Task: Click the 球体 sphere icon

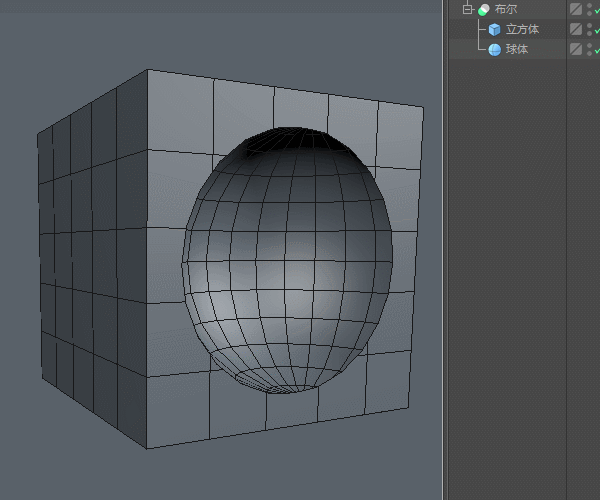Action: pyautogui.click(x=494, y=49)
